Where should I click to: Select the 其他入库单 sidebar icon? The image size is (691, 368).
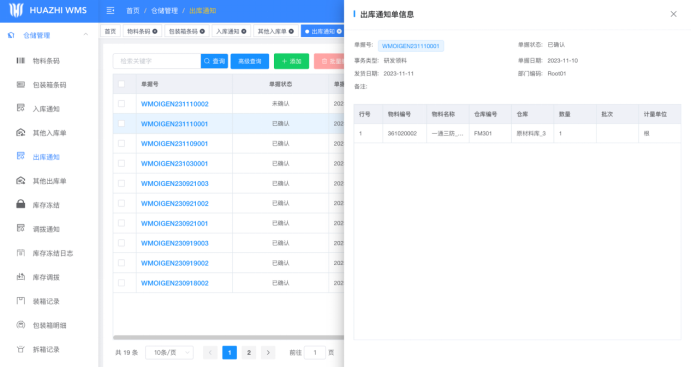21,133
